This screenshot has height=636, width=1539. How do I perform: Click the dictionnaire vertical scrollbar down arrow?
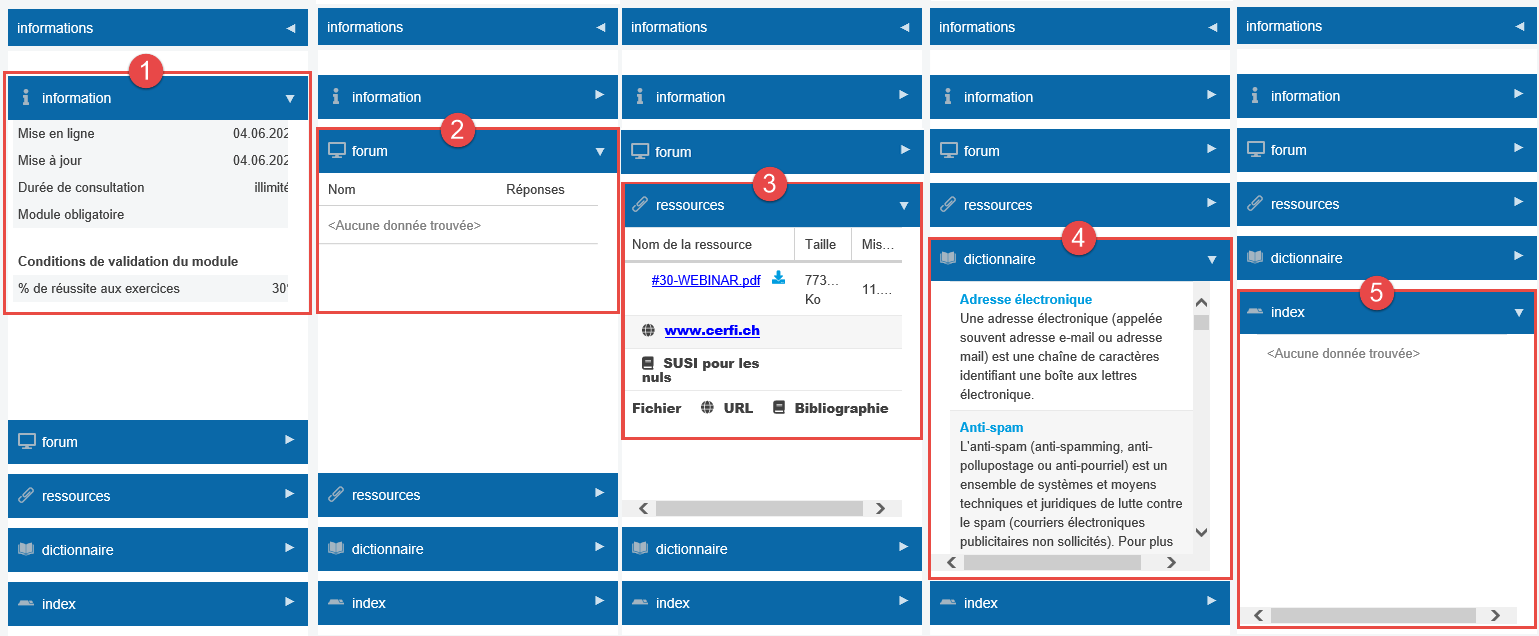click(x=1202, y=533)
